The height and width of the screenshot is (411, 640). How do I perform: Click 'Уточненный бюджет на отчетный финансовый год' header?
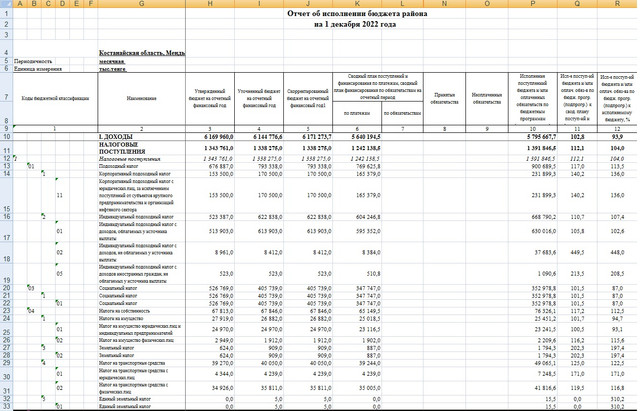click(259, 98)
